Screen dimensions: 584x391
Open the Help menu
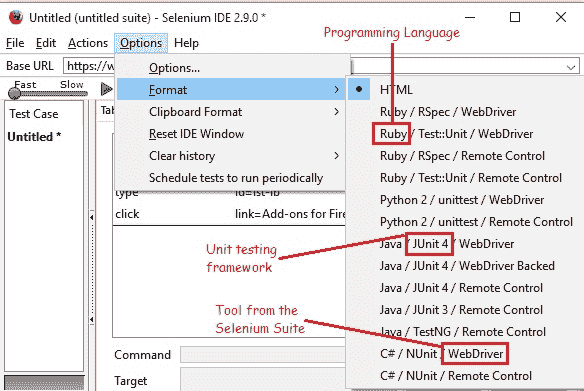(x=186, y=43)
